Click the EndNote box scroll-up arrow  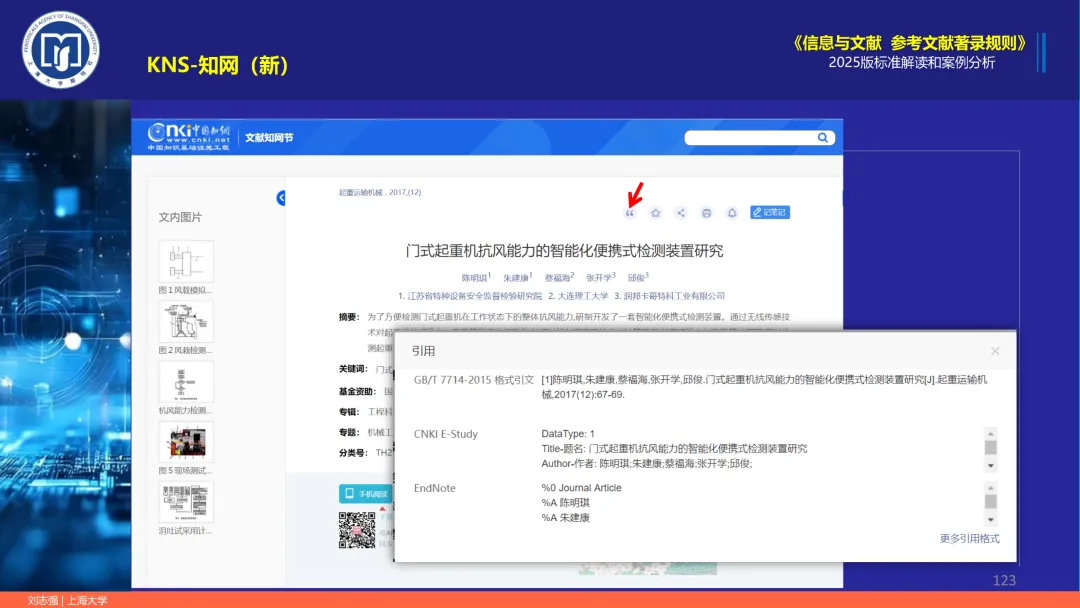pos(990,488)
